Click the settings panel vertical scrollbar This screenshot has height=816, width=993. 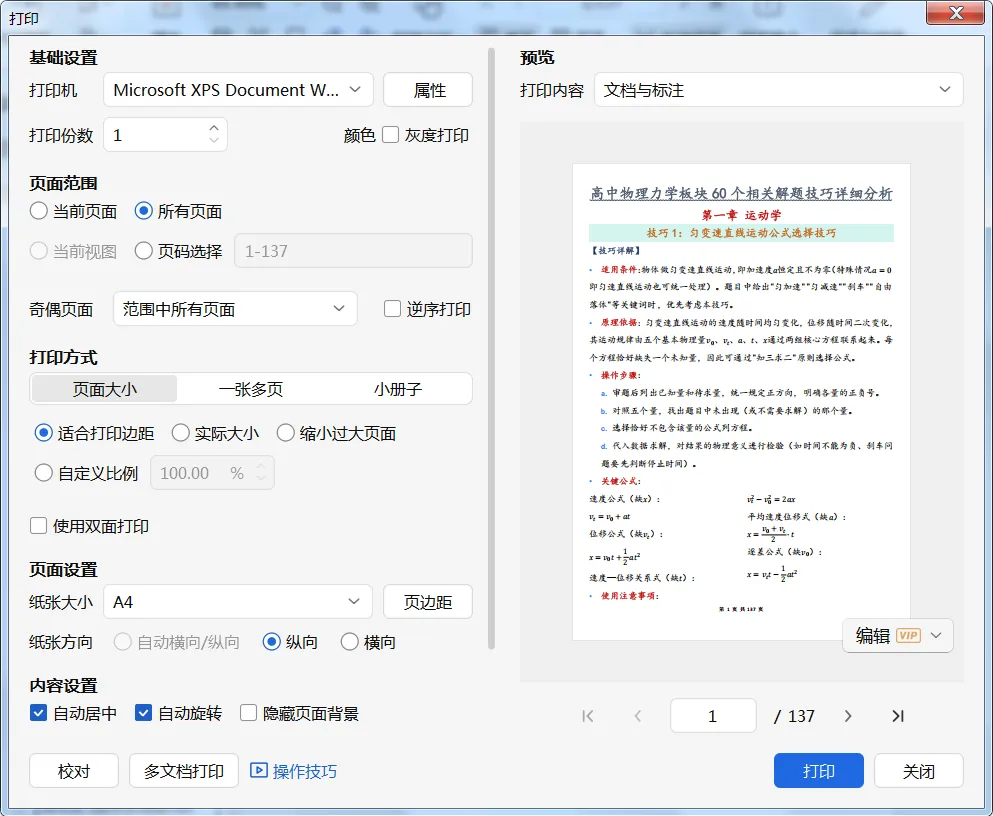491,348
